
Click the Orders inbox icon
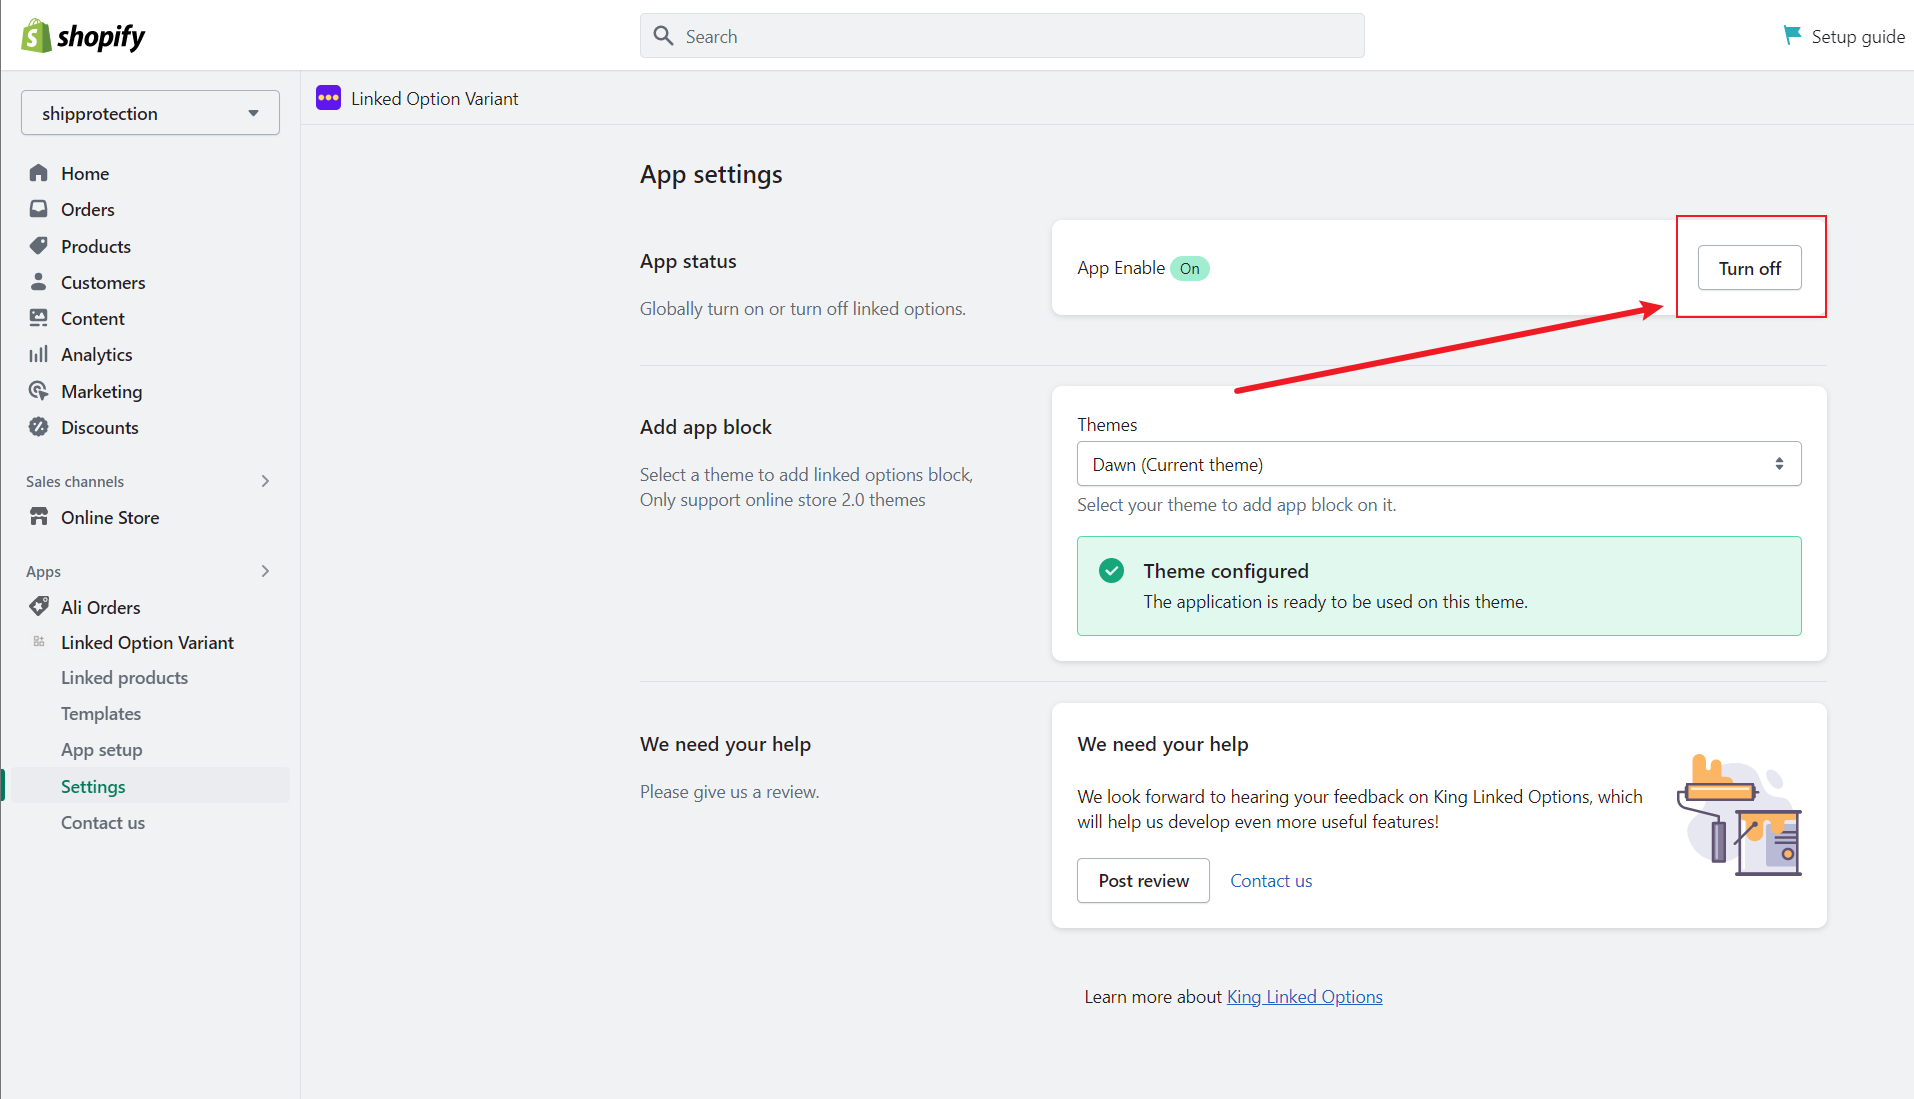(39, 209)
